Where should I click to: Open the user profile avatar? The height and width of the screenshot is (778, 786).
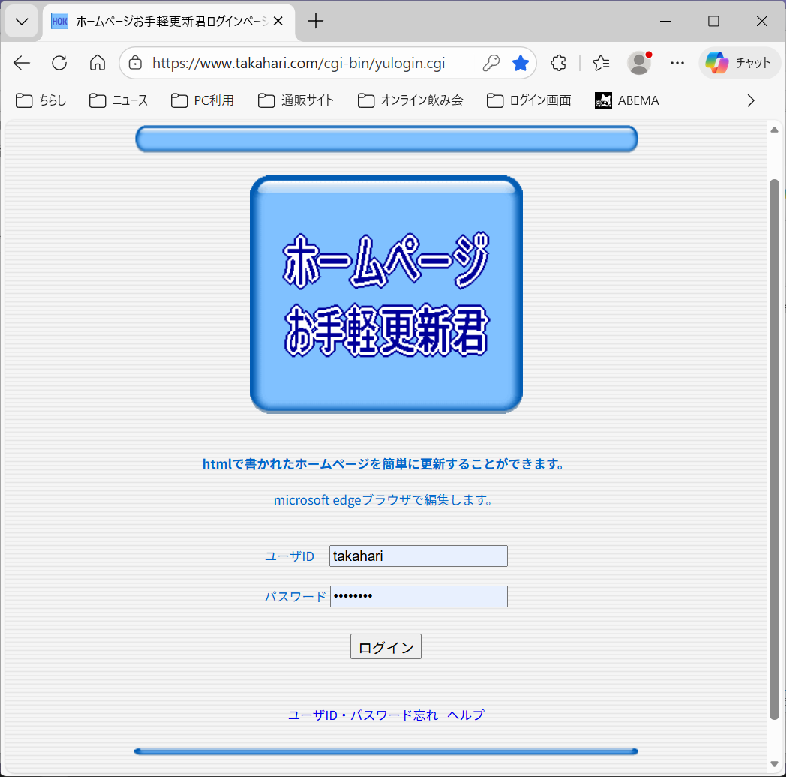[x=638, y=63]
